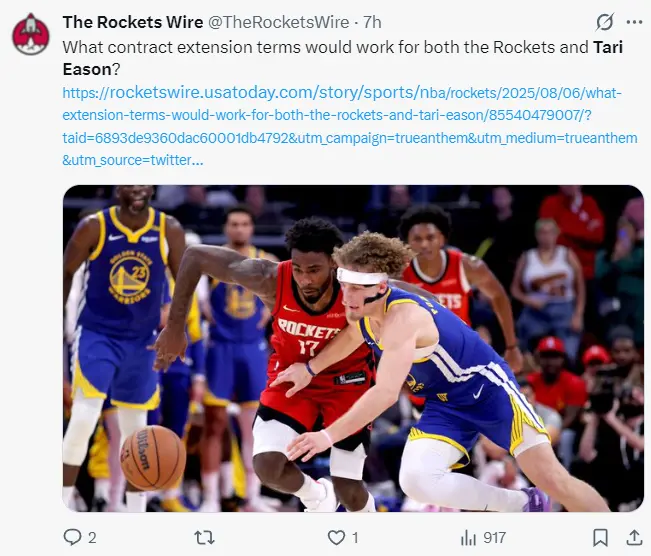Follow the rocketswire.usatoday.com article link
Viewport: 651px width, 556px height.
point(350,126)
